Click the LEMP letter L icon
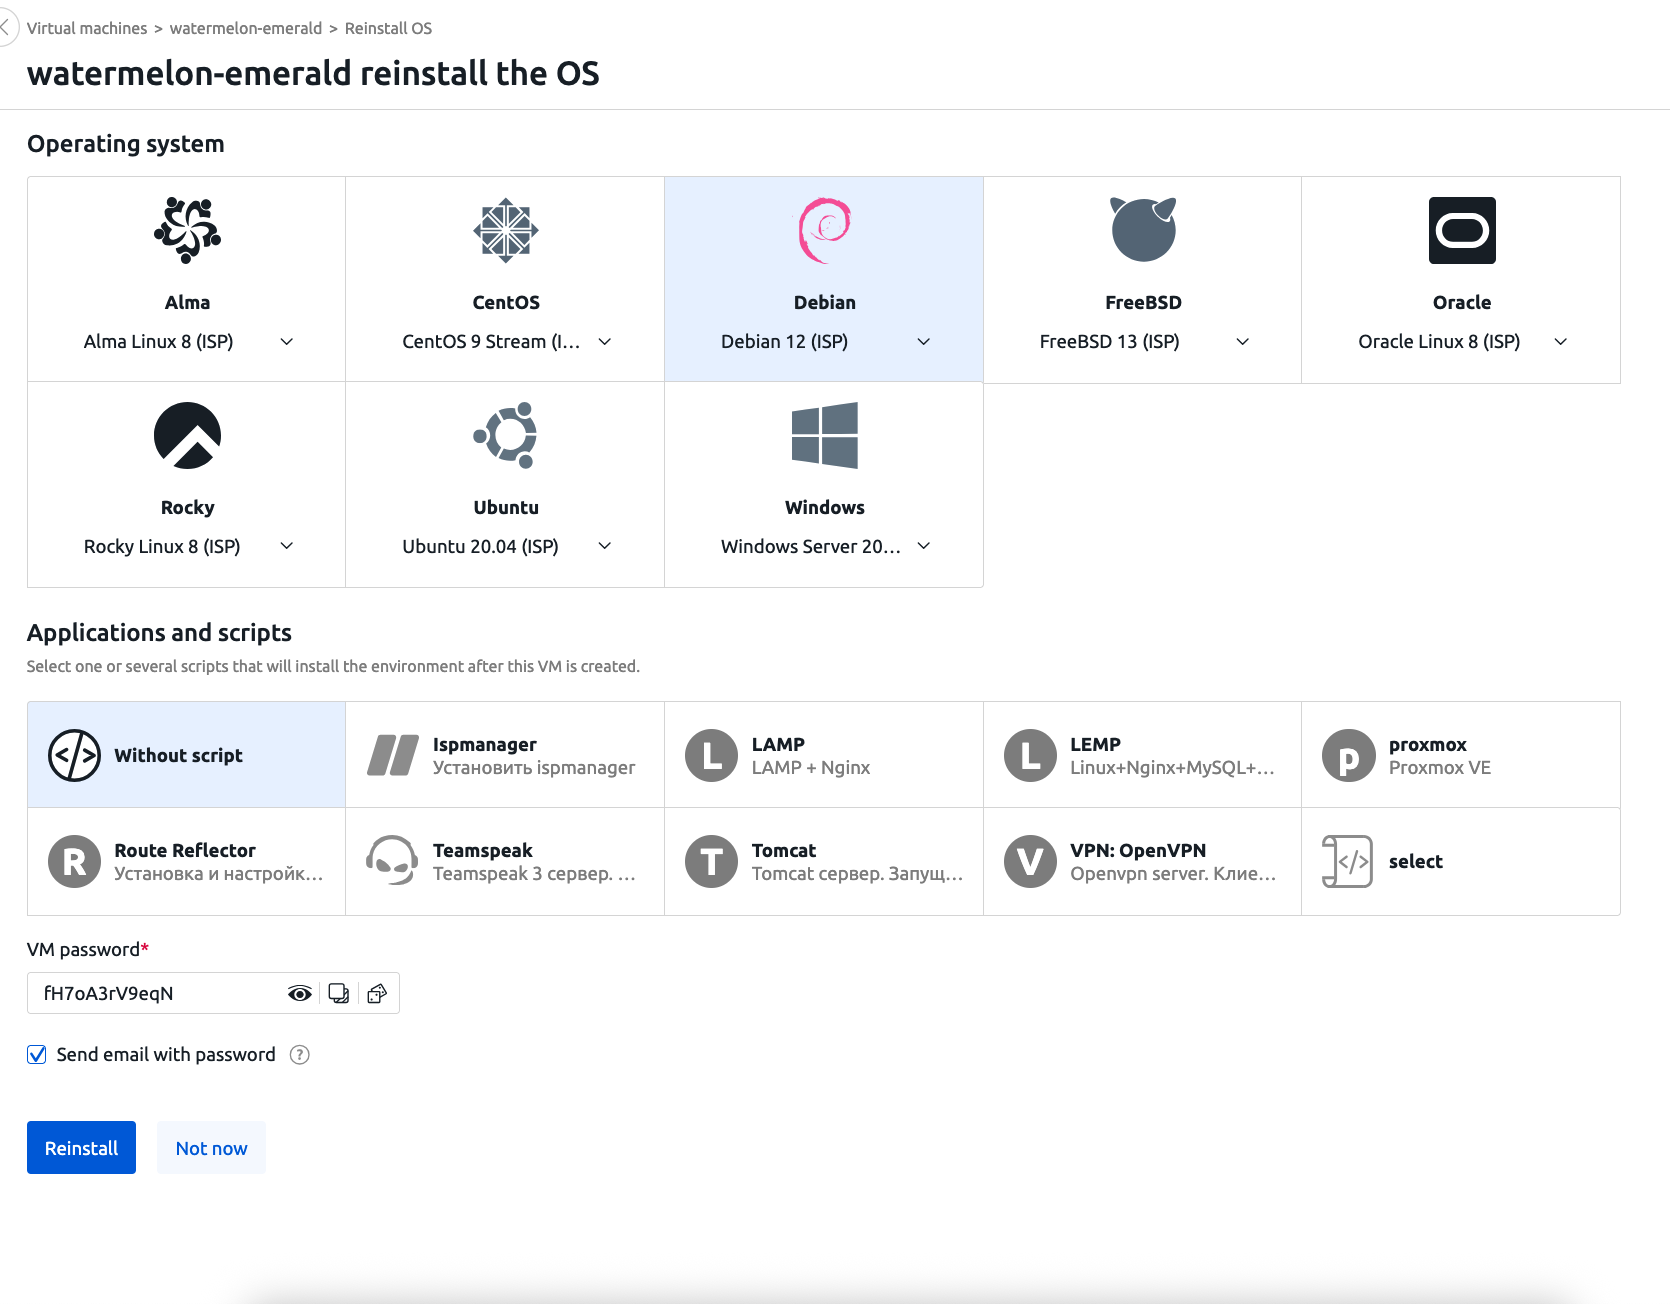 point(1030,755)
